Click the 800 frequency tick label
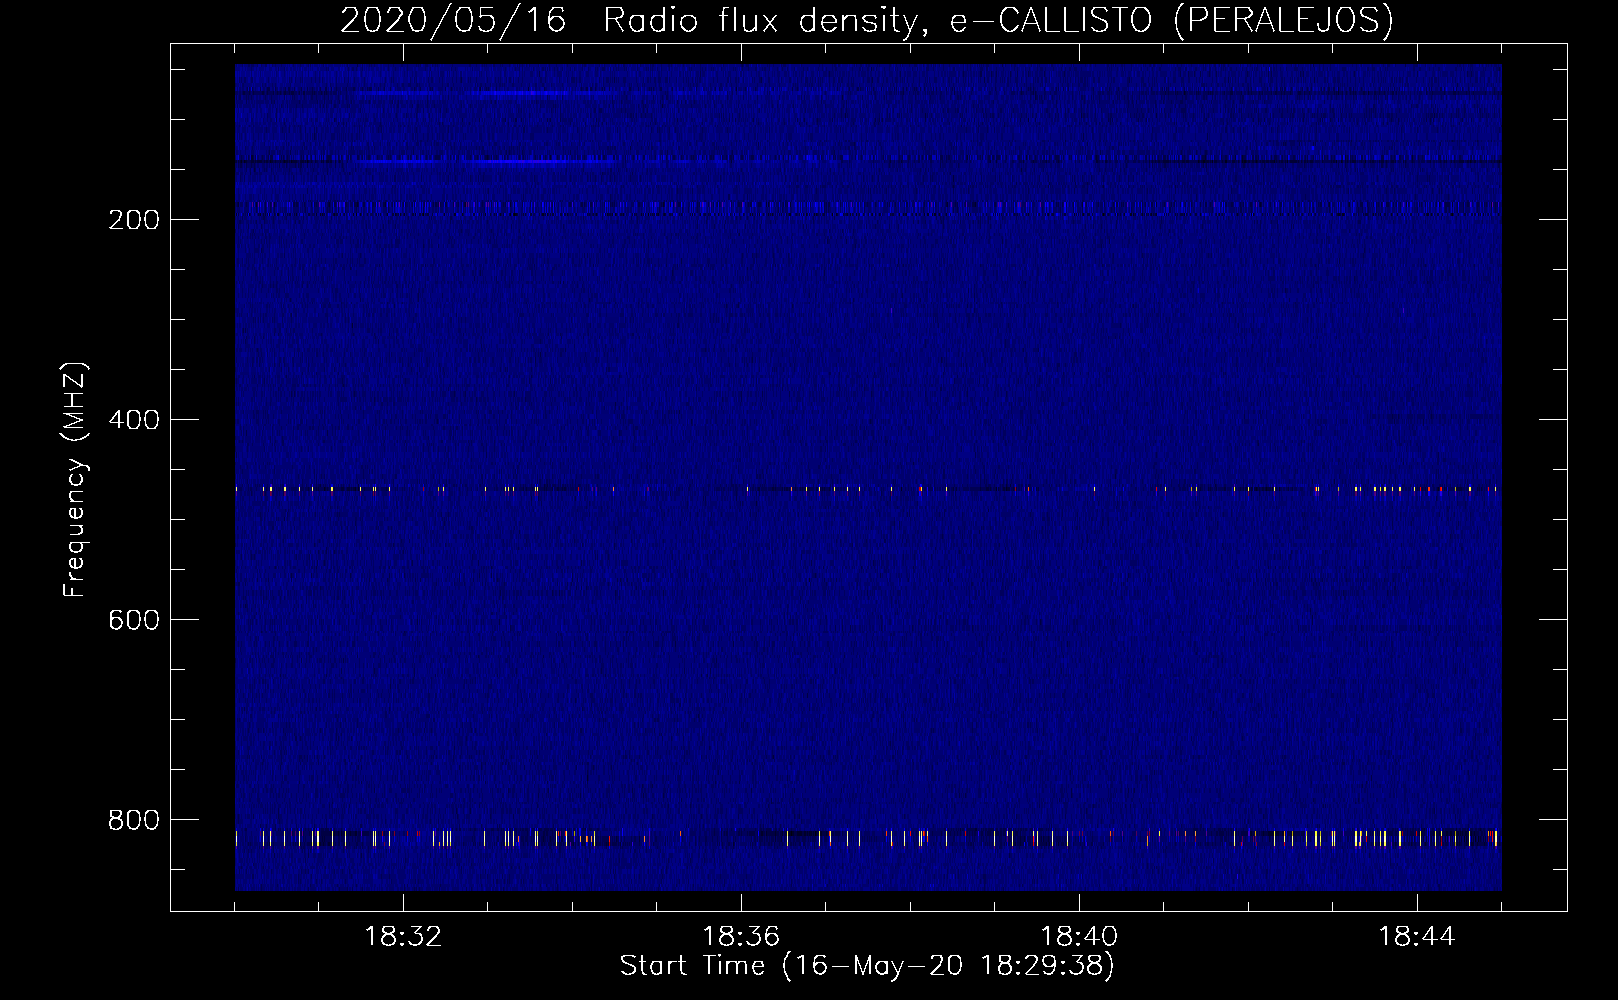Viewport: 1618px width, 1000px height. click(134, 820)
